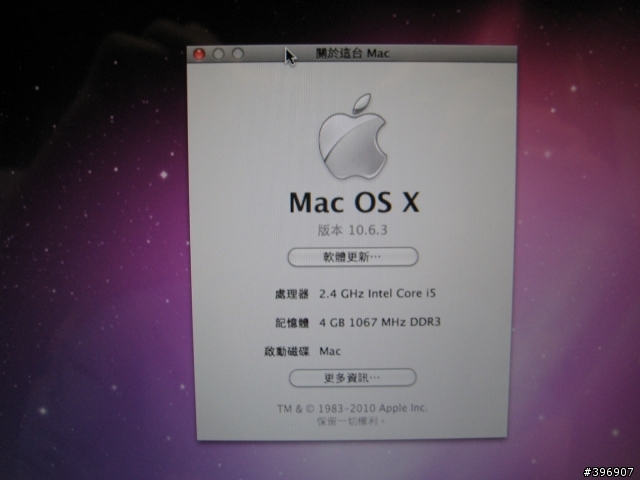
Task: Click the 軟體更新… software update button
Action: tap(353, 257)
